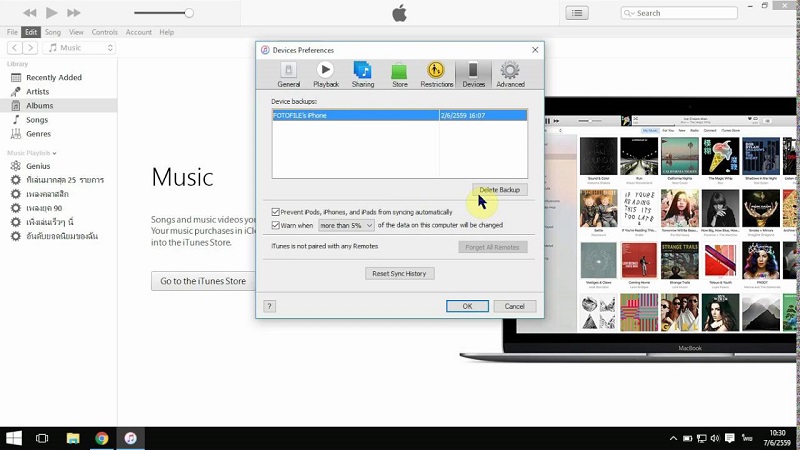The width and height of the screenshot is (800, 450).
Task: Go back with the left arrow button
Action: click(15, 48)
